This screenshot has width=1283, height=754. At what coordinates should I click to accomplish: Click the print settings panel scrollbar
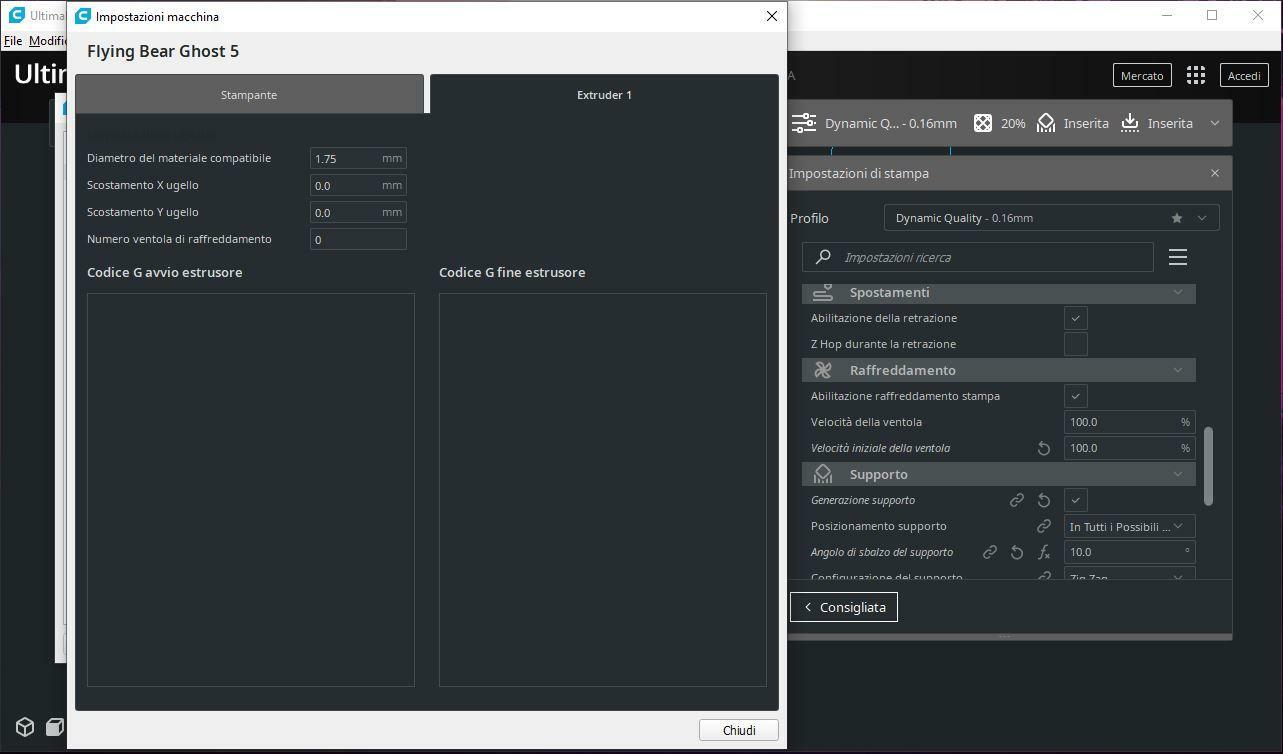click(1208, 466)
